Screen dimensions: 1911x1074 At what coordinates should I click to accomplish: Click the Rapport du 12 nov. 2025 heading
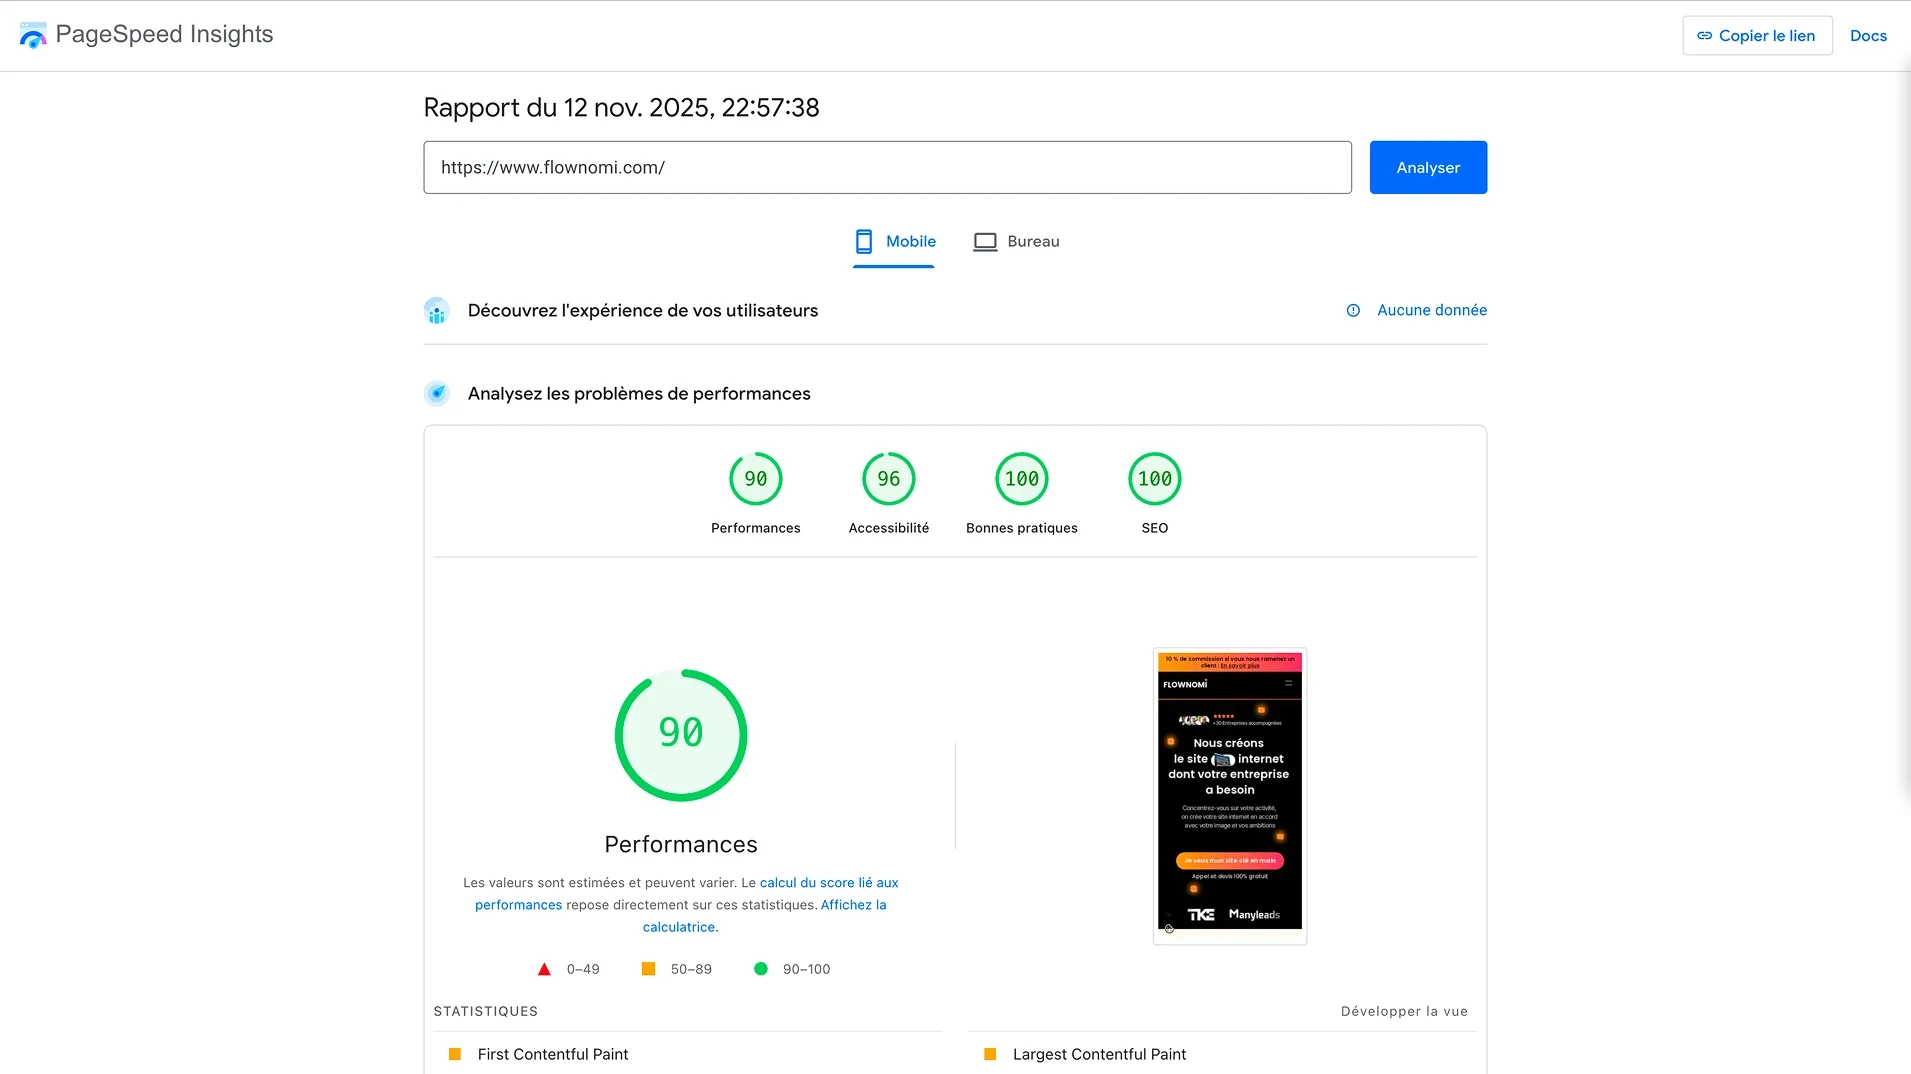(621, 107)
